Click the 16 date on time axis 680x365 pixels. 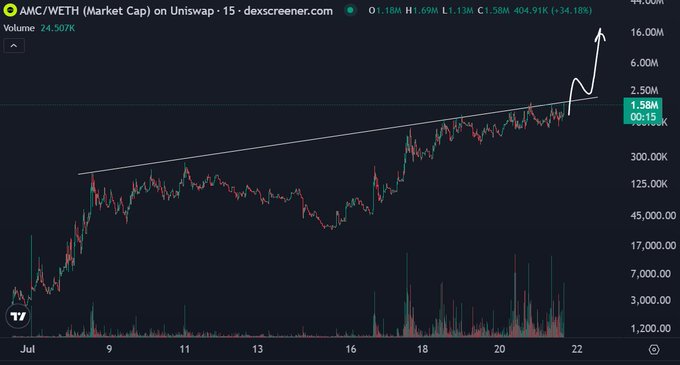[351, 349]
